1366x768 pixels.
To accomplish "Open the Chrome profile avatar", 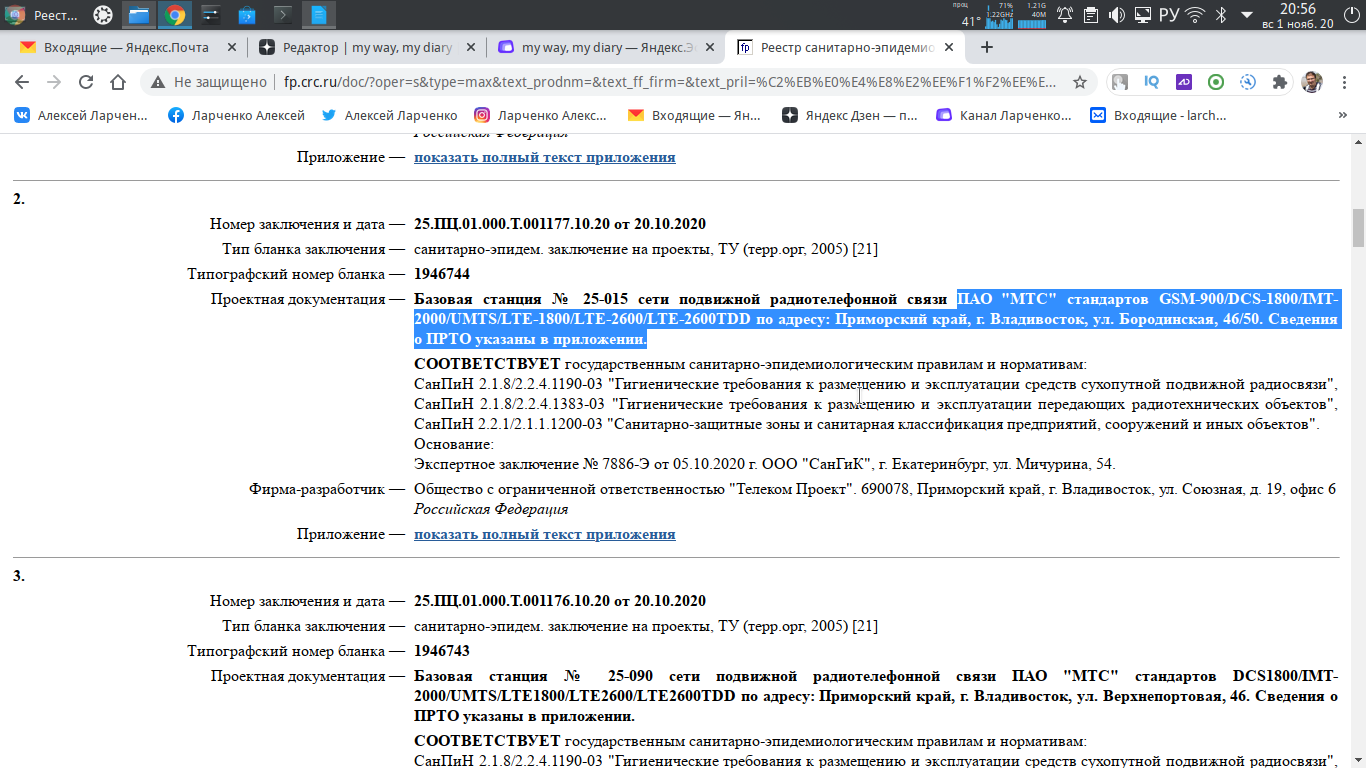I will [x=1312, y=82].
